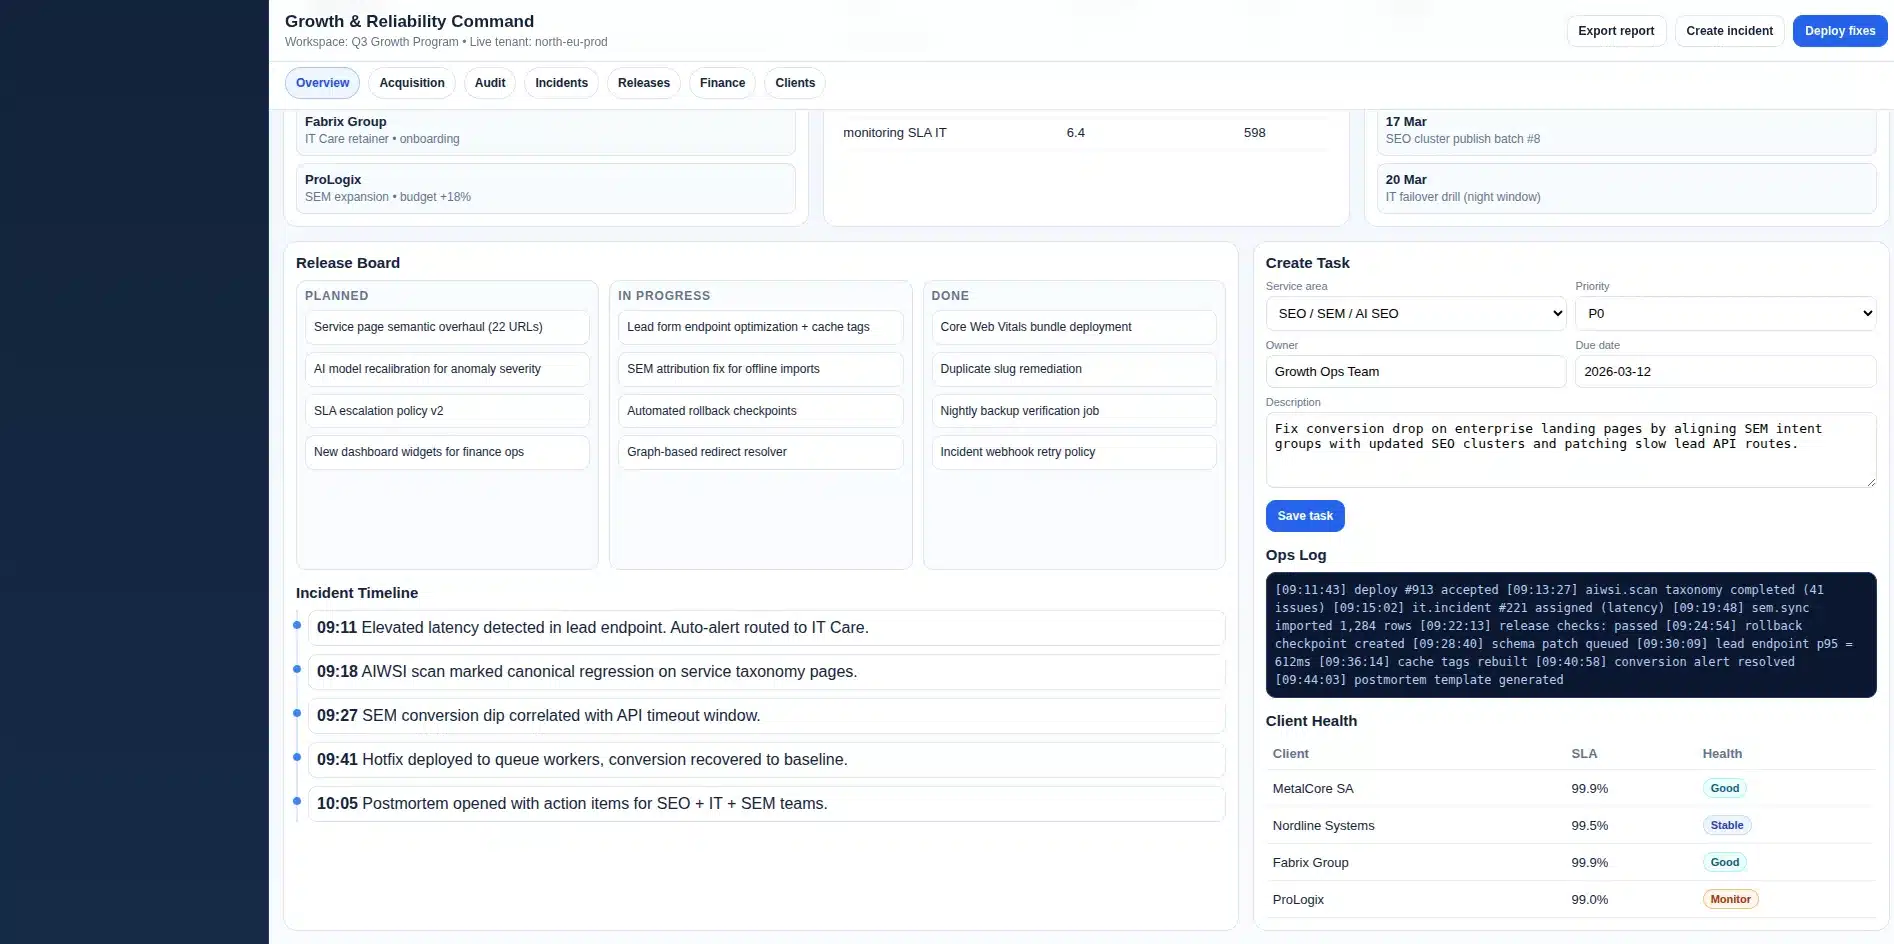Click the SLA column header

click(x=1584, y=754)
